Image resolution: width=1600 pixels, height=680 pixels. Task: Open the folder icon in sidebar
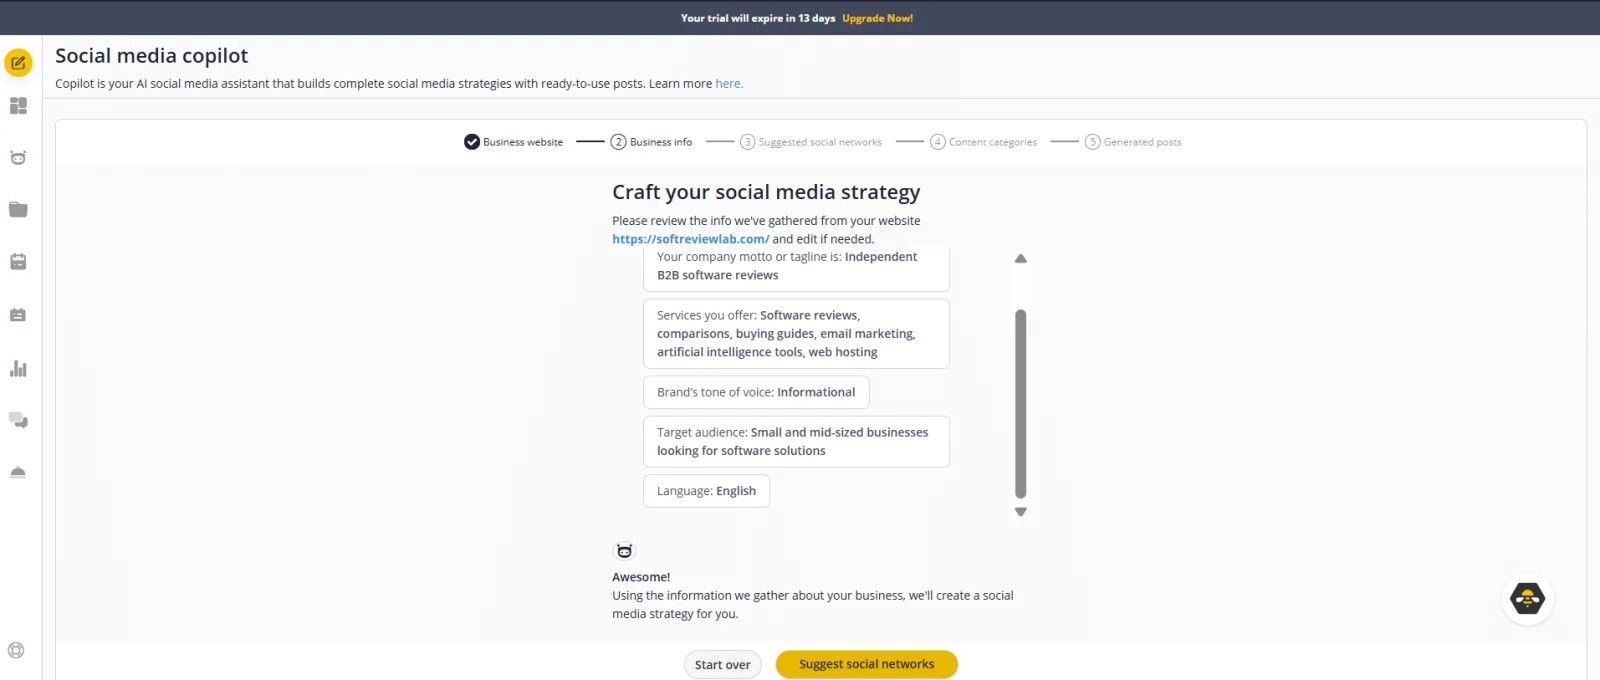[18, 210]
